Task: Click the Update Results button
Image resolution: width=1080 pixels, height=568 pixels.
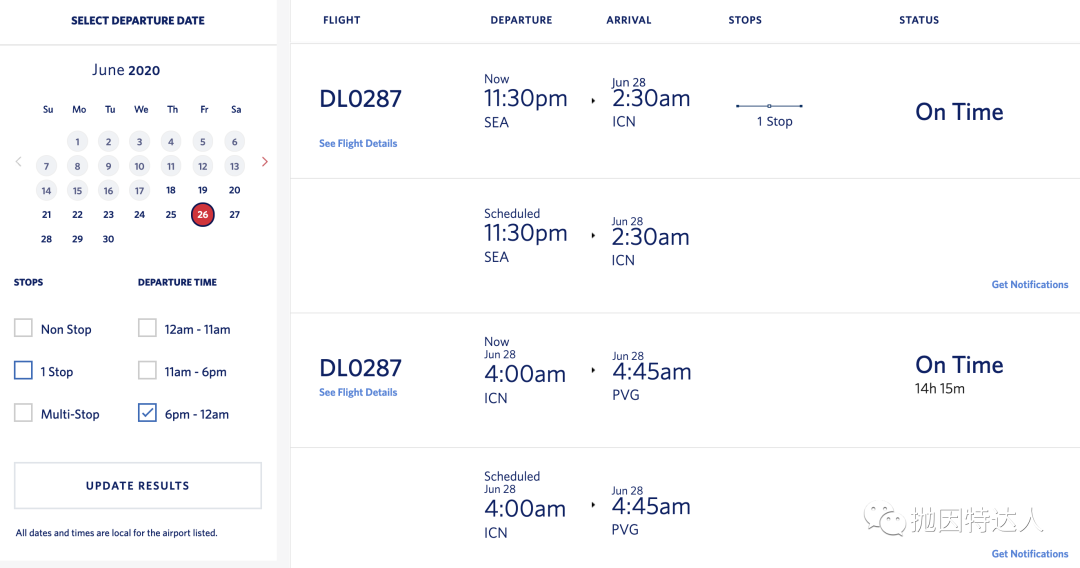Action: (138, 486)
